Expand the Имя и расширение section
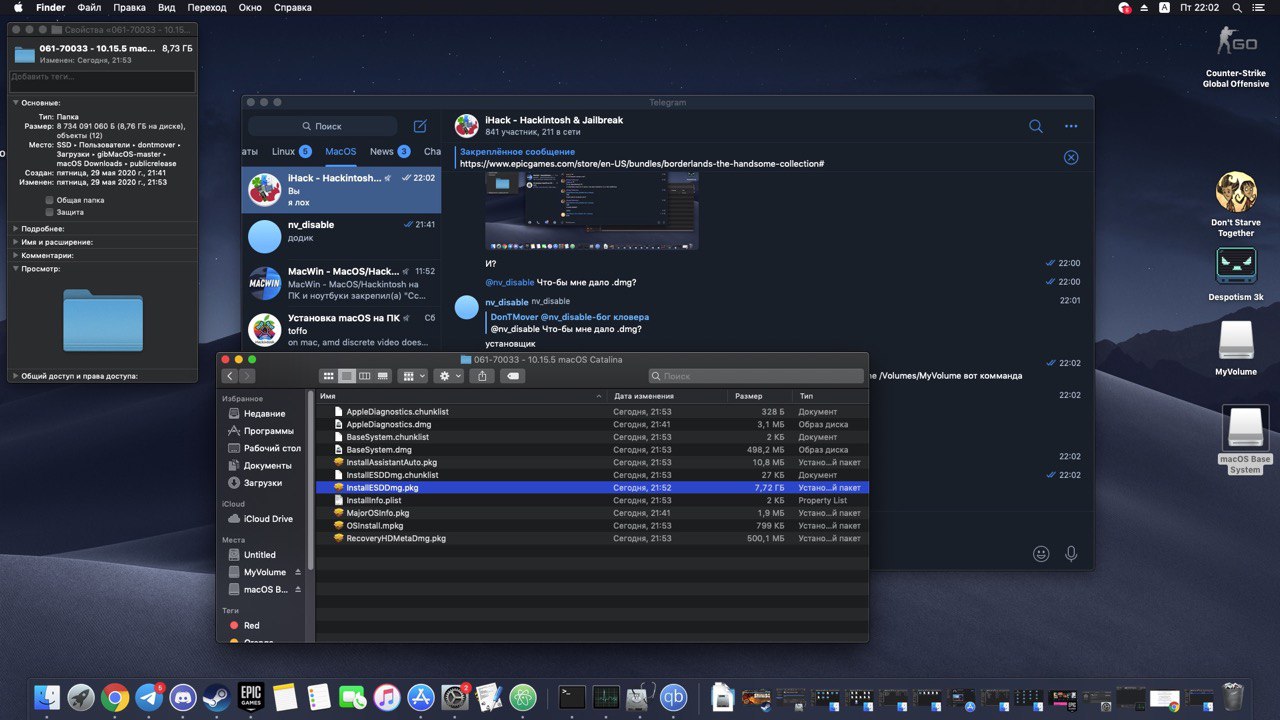Image resolution: width=1280 pixels, height=720 pixels. pos(15,242)
